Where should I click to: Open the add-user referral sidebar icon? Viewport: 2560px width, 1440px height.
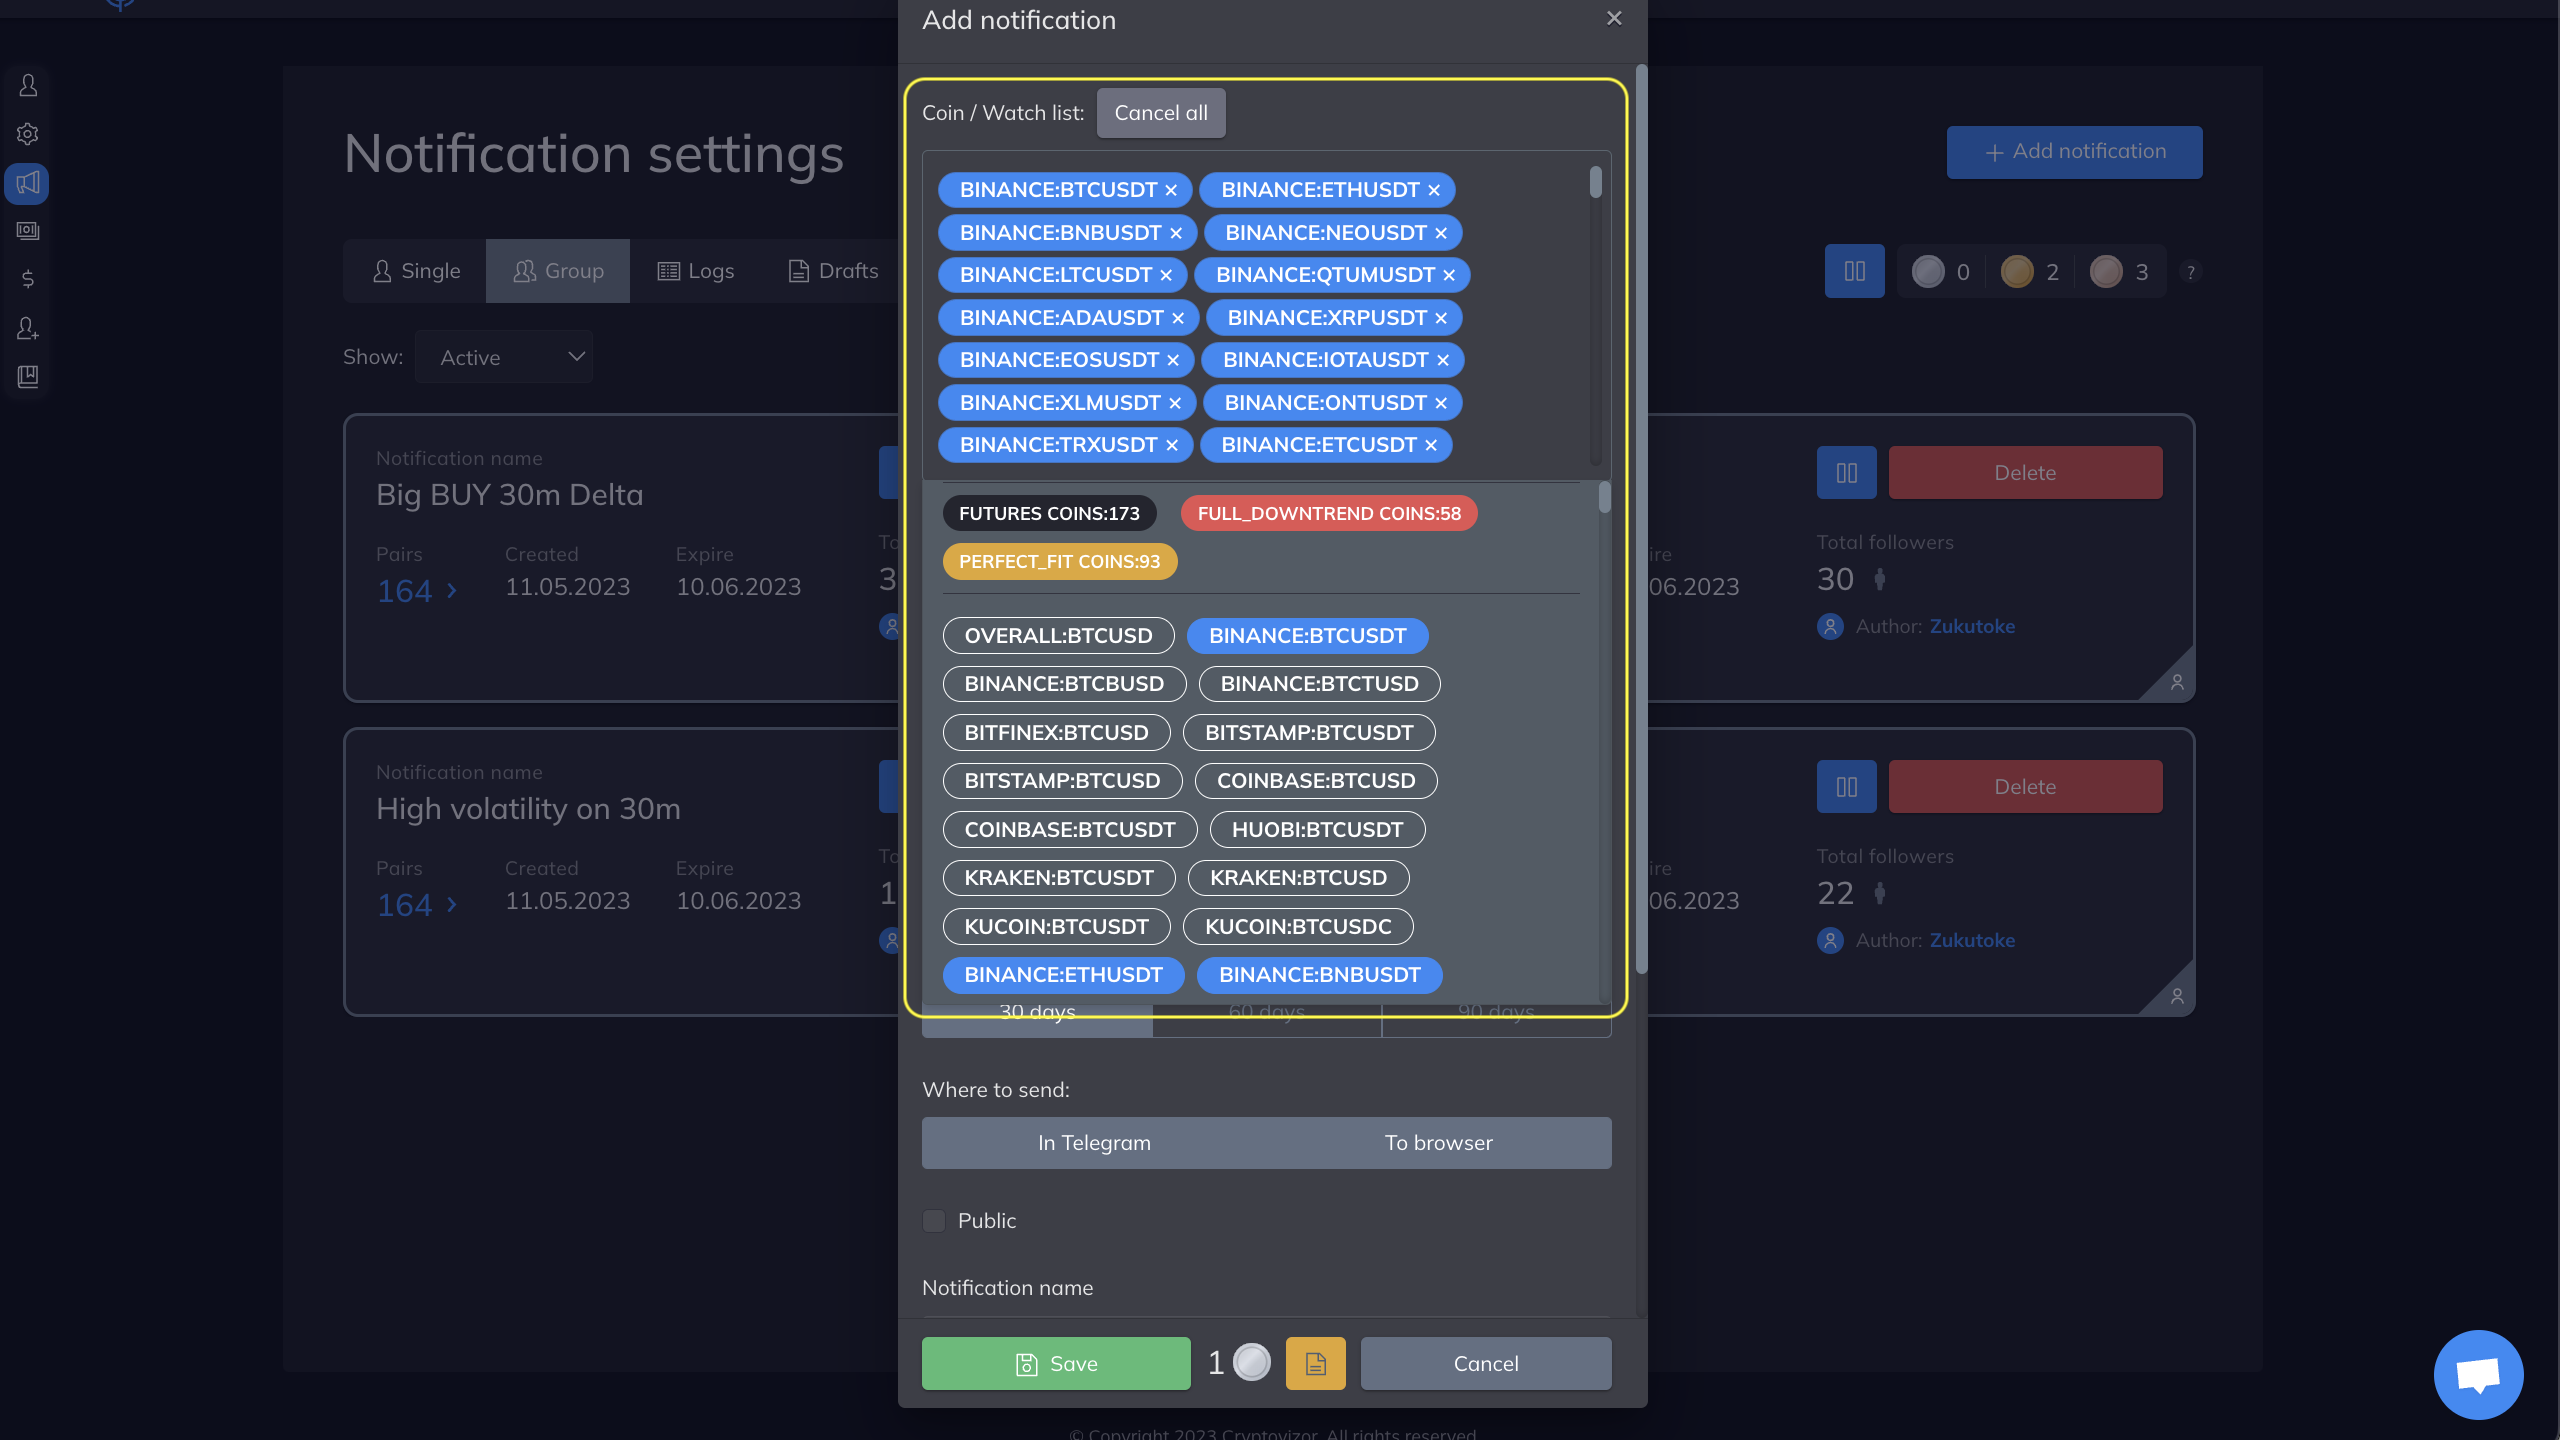click(28, 328)
